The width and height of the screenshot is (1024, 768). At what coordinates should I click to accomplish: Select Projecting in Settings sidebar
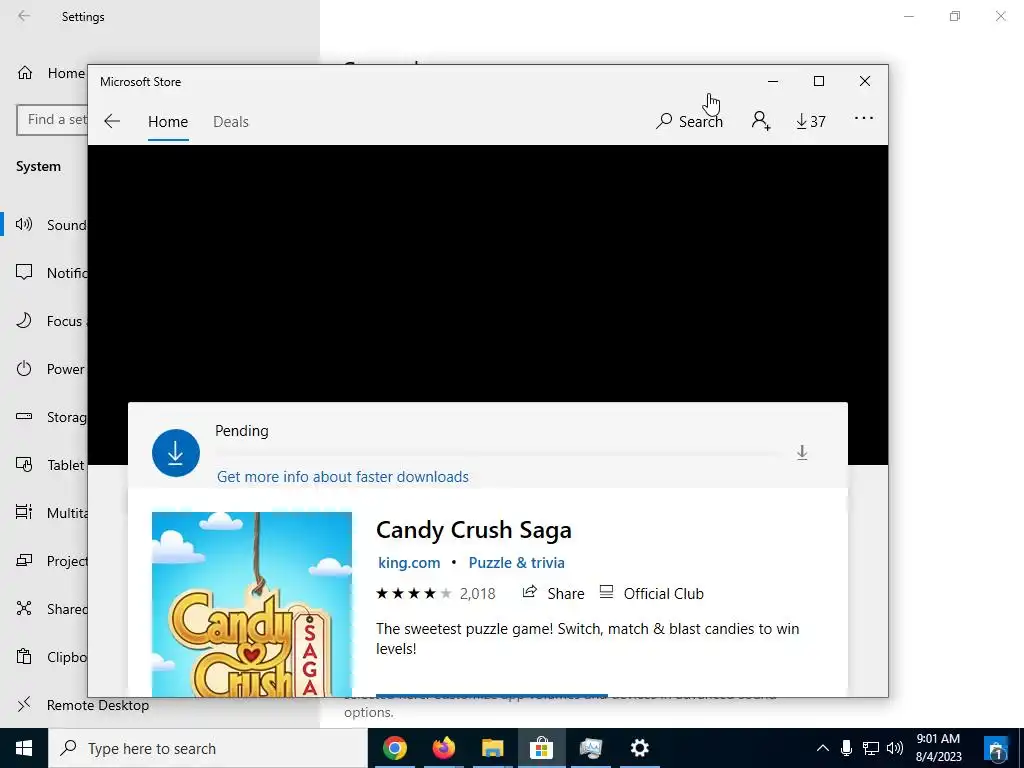(x=45, y=560)
